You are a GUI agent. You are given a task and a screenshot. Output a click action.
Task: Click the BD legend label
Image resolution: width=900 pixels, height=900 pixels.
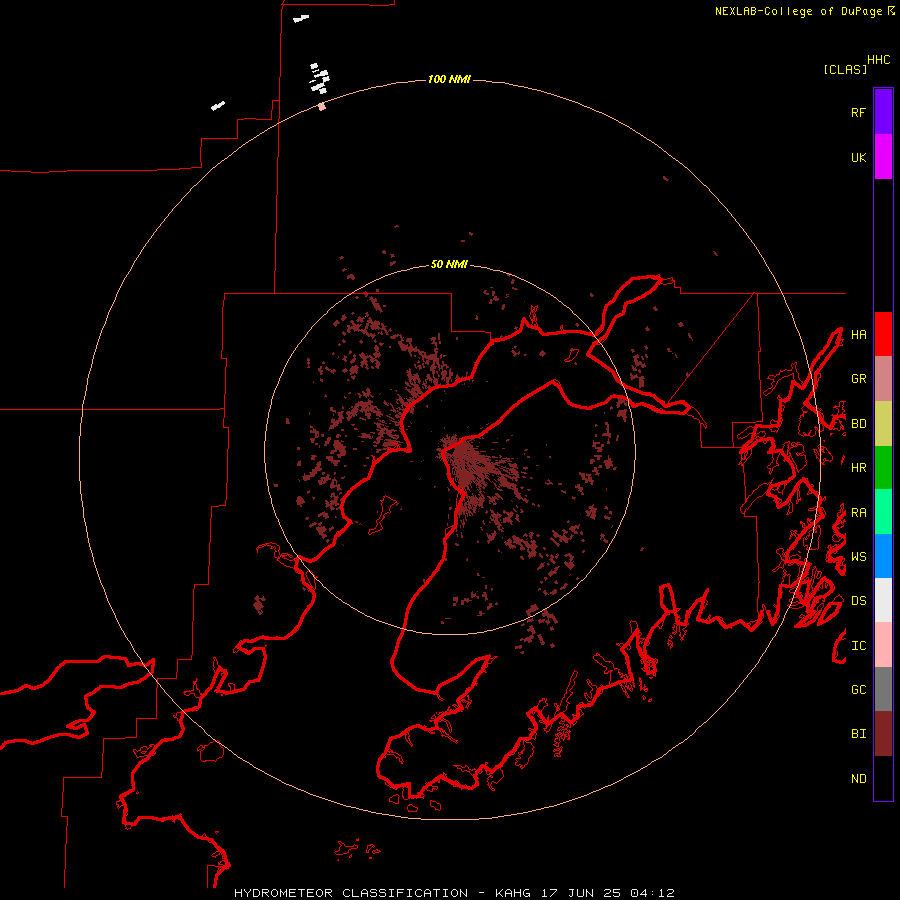pos(858,424)
